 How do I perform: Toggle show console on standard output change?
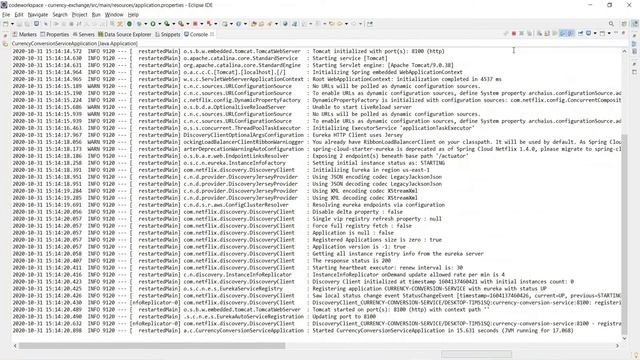[563, 33]
